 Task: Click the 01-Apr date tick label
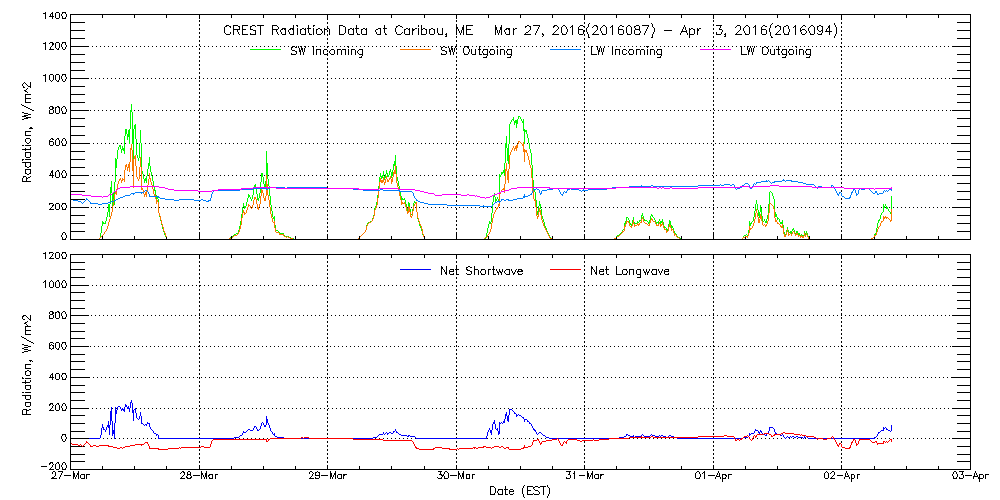point(713,477)
